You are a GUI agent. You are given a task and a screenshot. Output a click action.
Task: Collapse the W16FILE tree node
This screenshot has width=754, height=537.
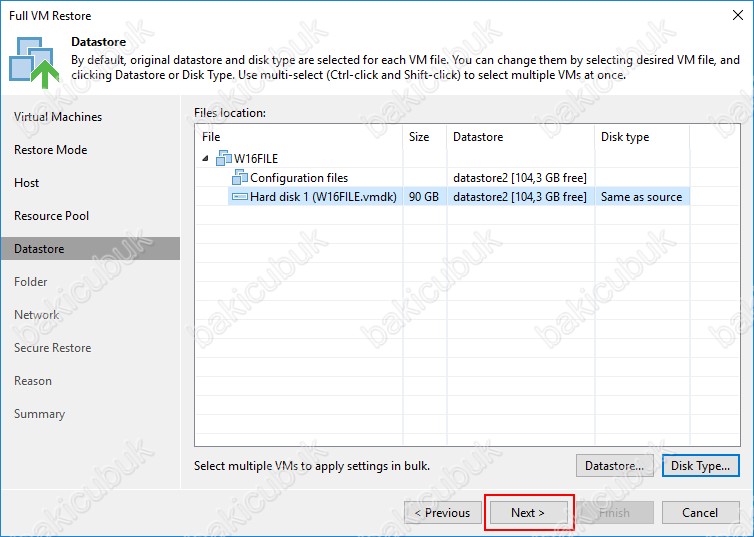tap(205, 158)
